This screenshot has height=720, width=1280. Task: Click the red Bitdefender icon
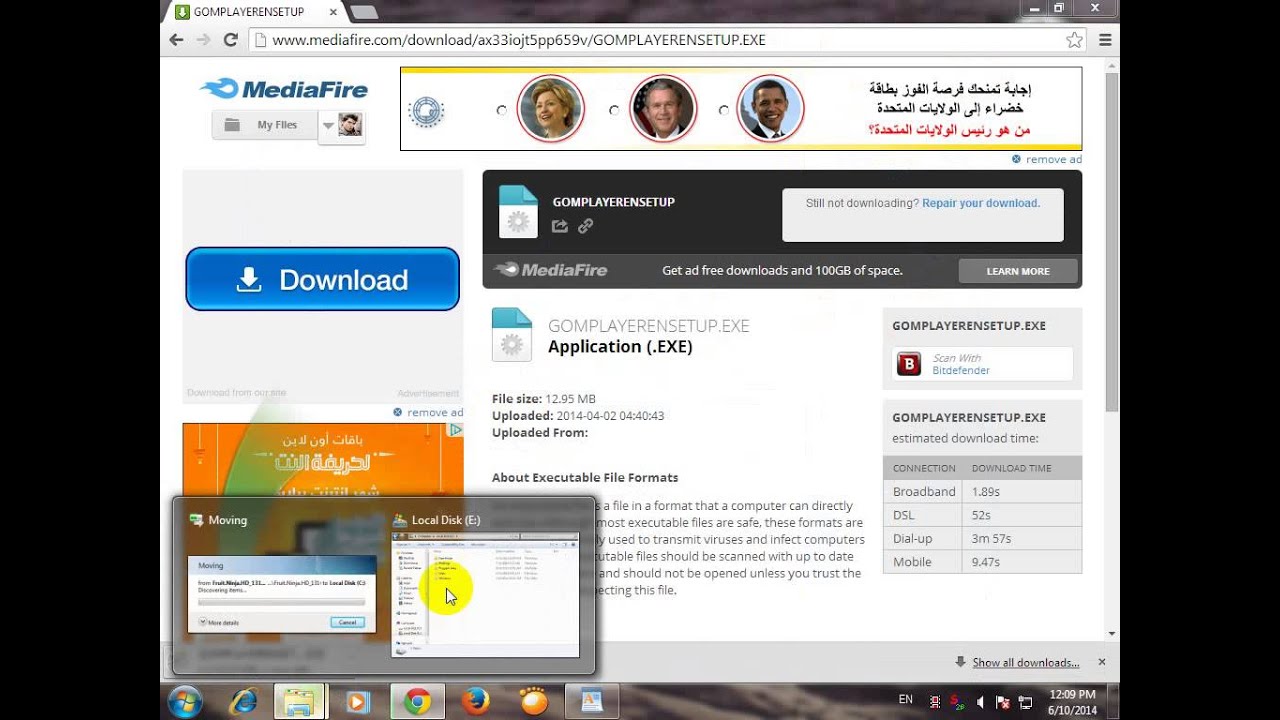pyautogui.click(x=908, y=364)
